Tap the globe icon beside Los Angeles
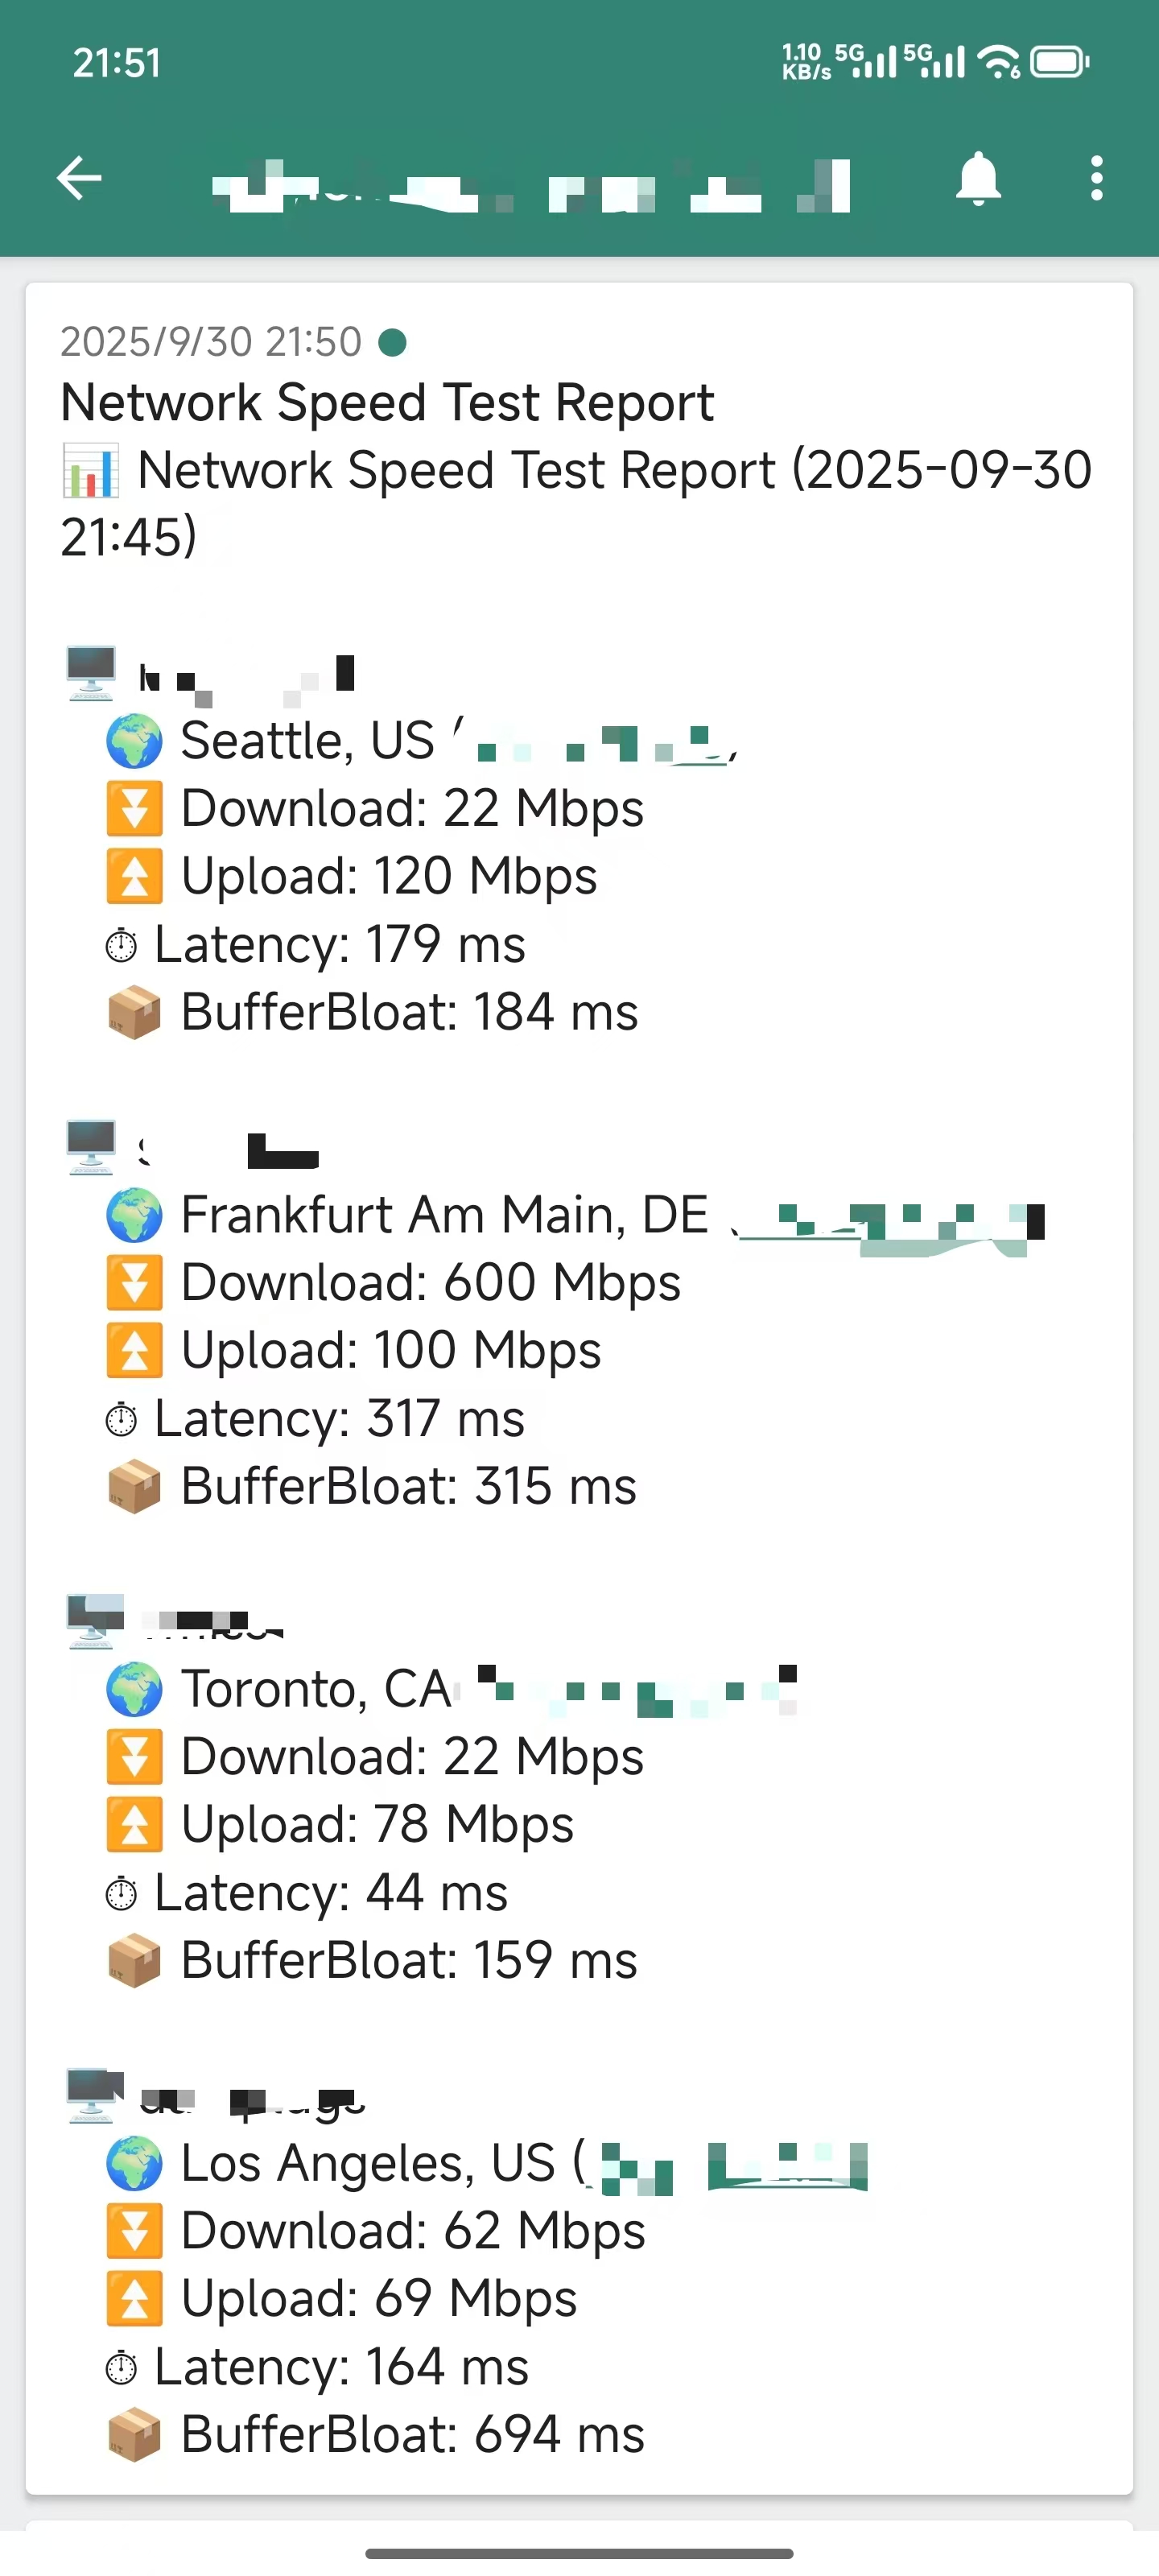Screen dimensions: 1159x2576 (134, 2164)
